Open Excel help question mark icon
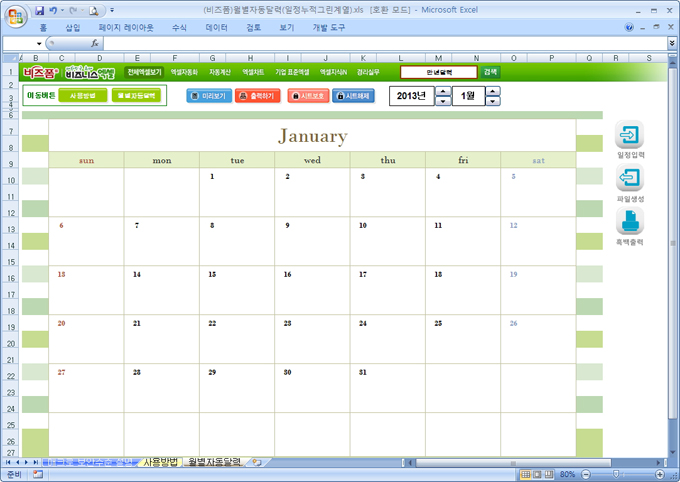680x482 pixels. click(629, 27)
